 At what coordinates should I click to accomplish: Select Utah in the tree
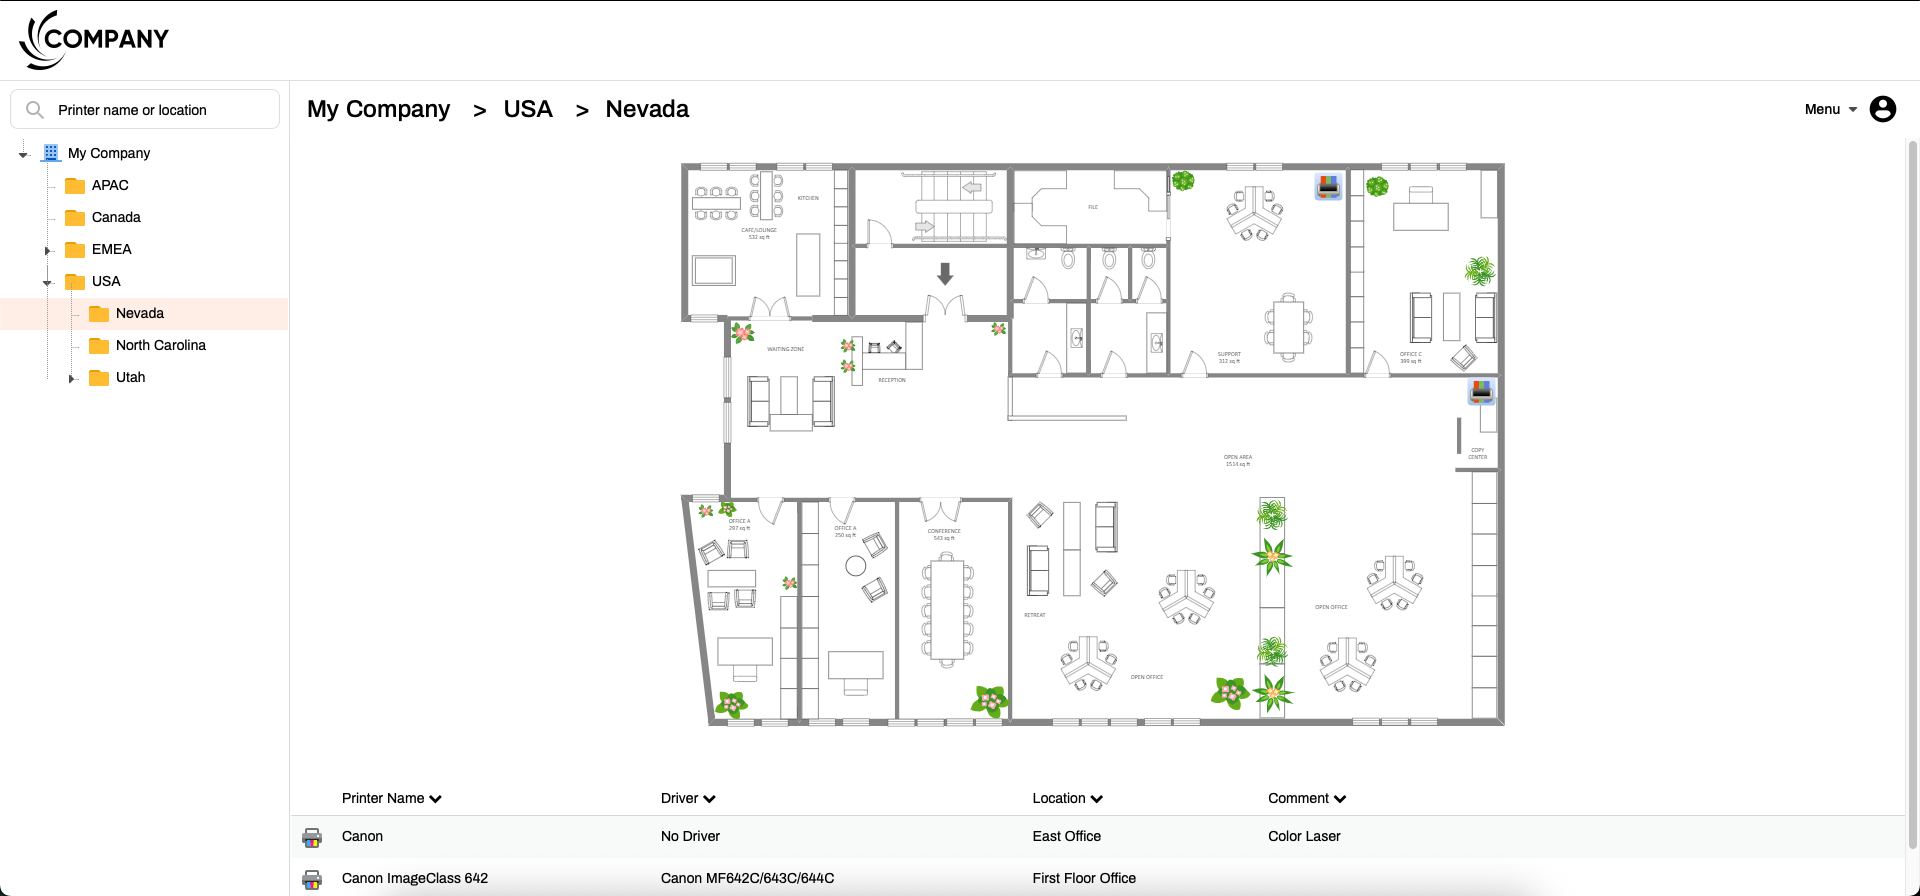[x=130, y=377]
